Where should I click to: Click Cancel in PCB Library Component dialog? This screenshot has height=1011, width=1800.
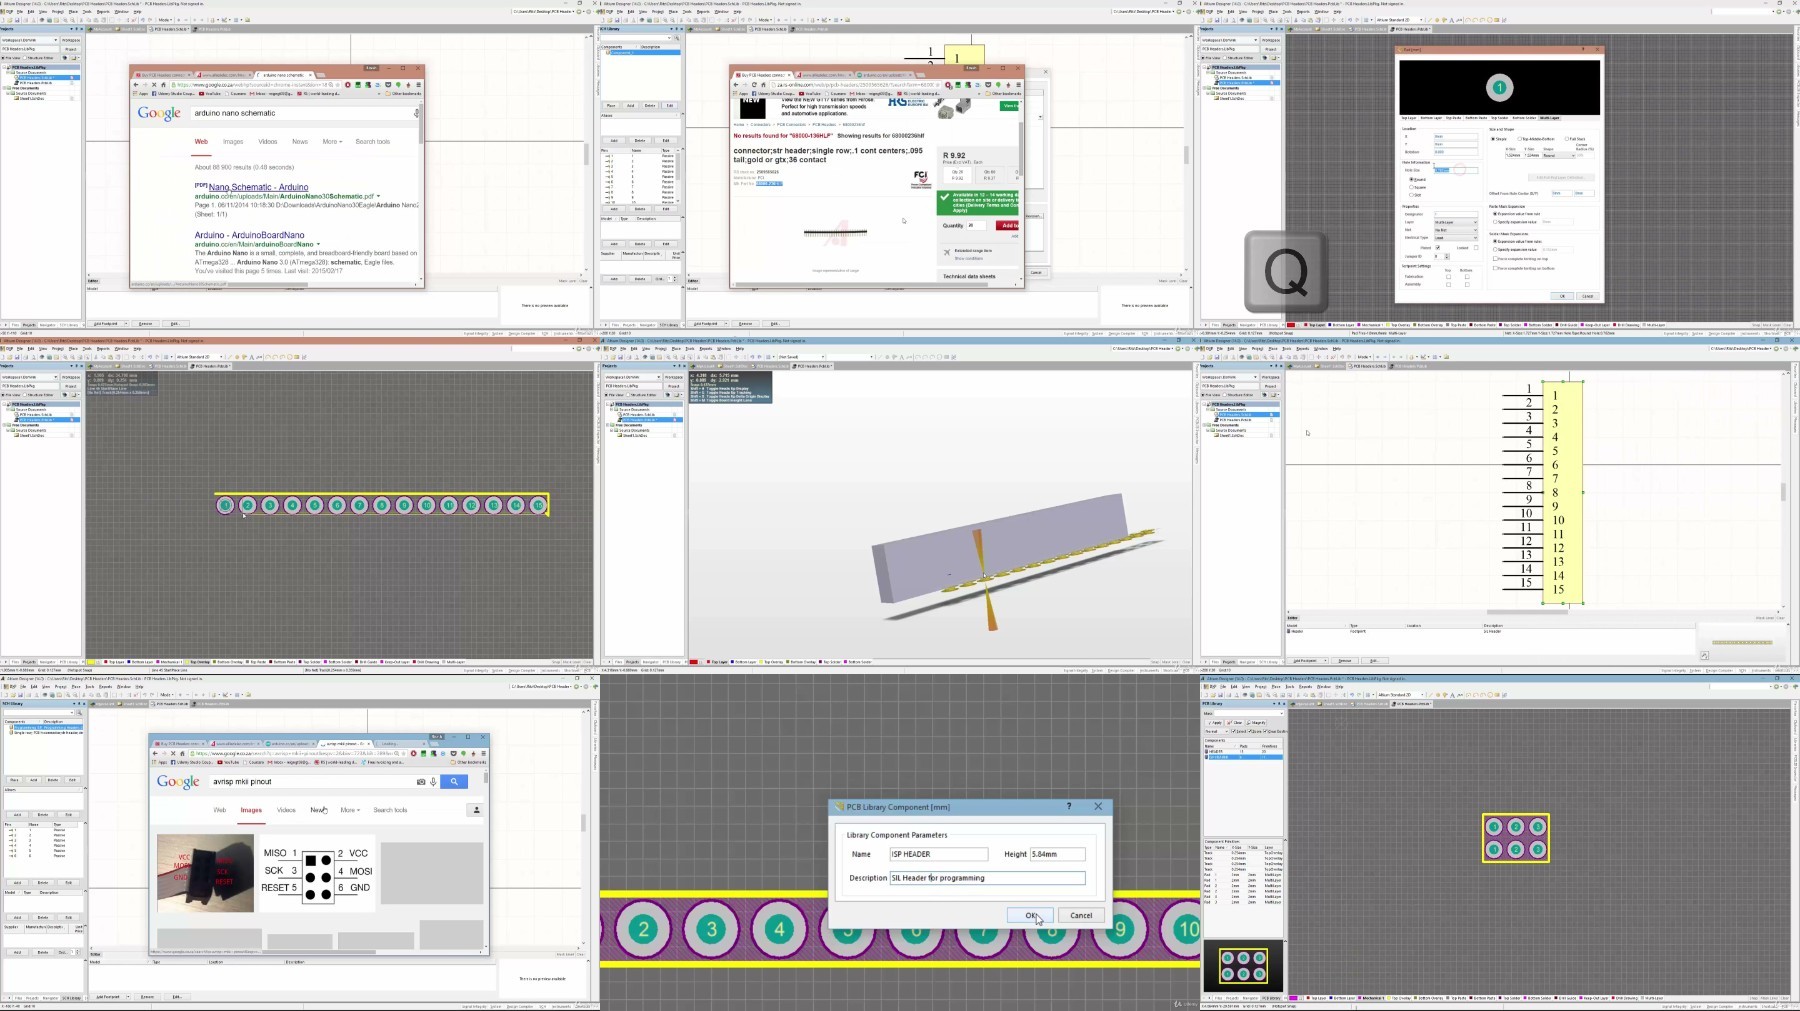1081,915
